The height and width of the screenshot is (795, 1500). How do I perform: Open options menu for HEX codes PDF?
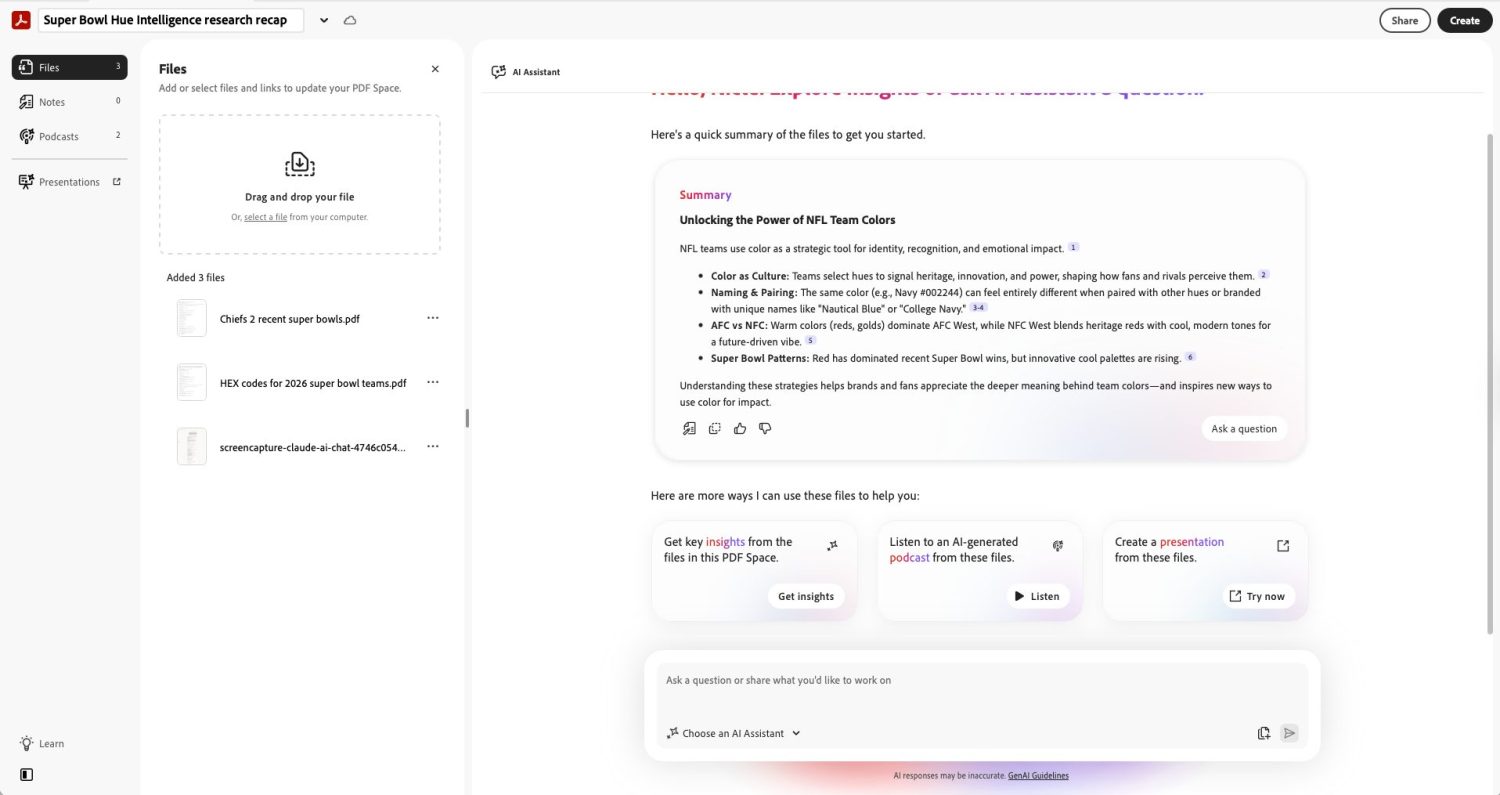tap(433, 382)
